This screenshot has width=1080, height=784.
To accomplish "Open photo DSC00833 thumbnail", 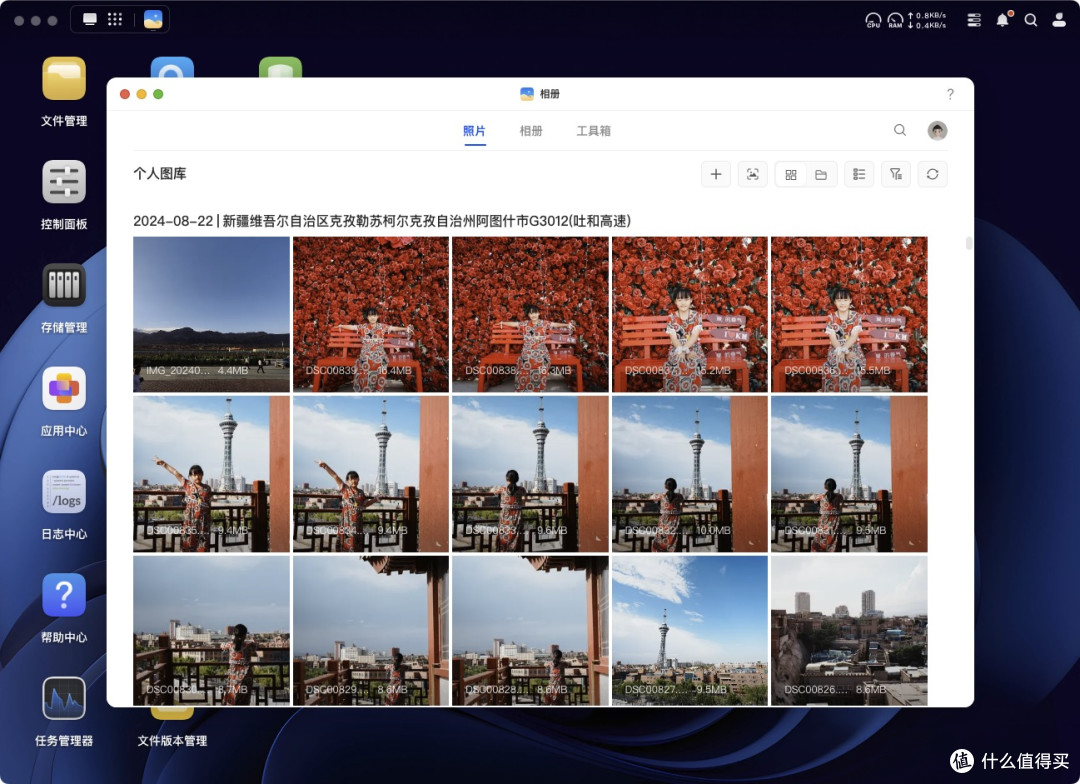I will click(530, 474).
